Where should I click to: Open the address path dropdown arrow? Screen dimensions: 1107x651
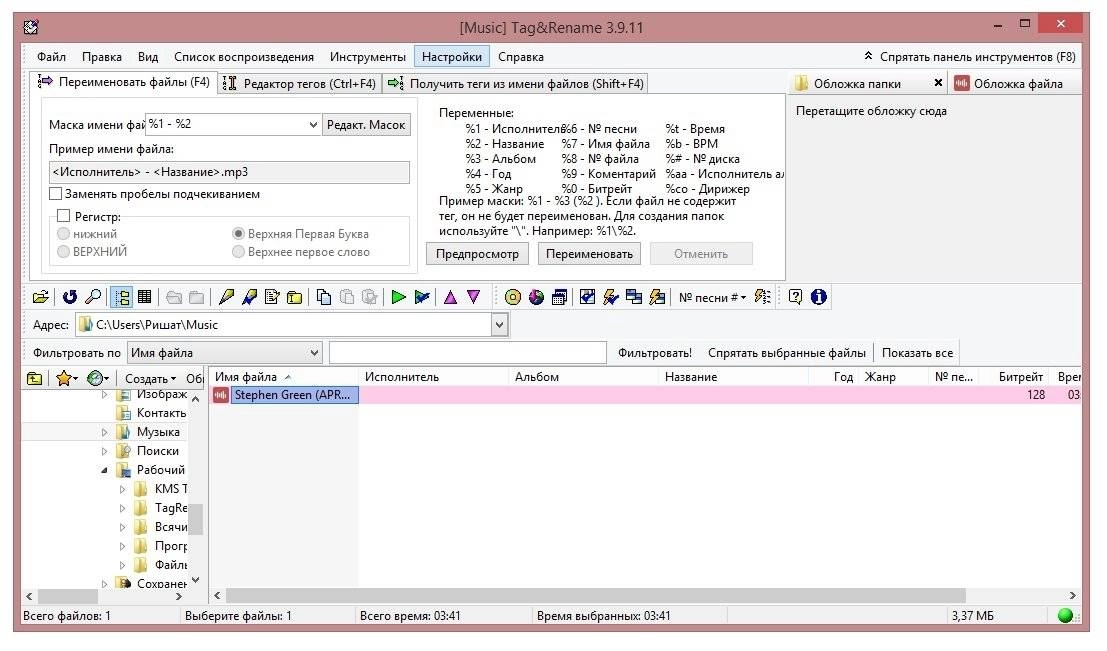[x=499, y=325]
